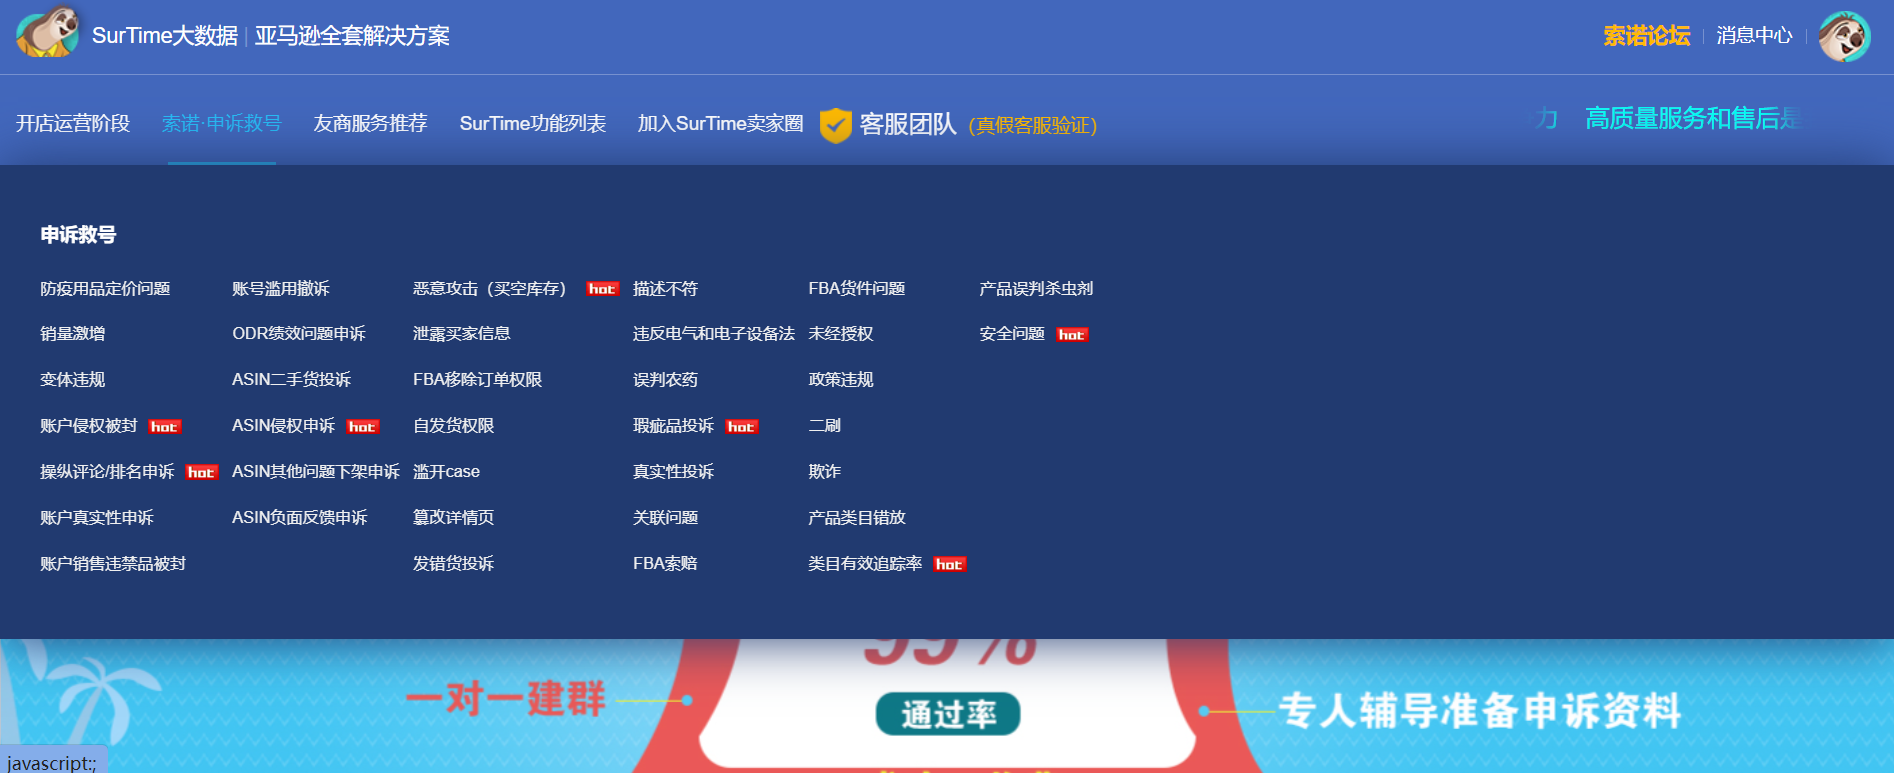
Task: Open 泄露买家信息 appeal link
Action: coord(462,334)
